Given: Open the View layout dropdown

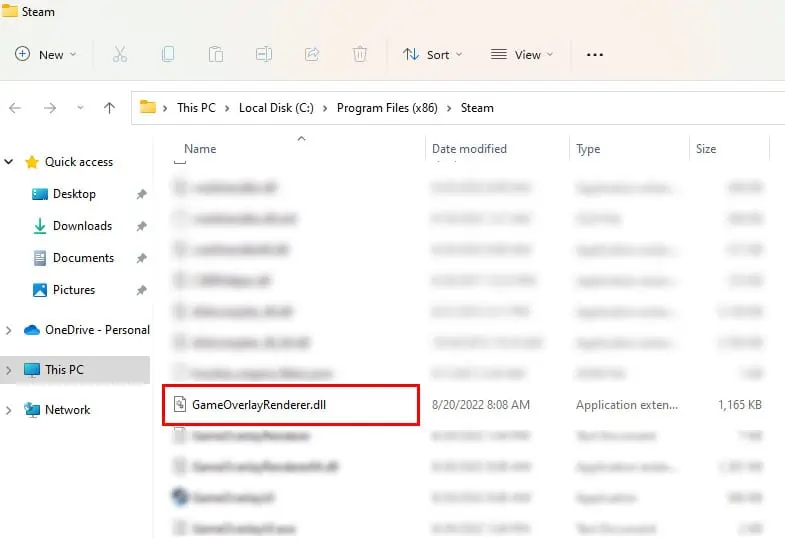Looking at the screenshot, I should [x=520, y=54].
